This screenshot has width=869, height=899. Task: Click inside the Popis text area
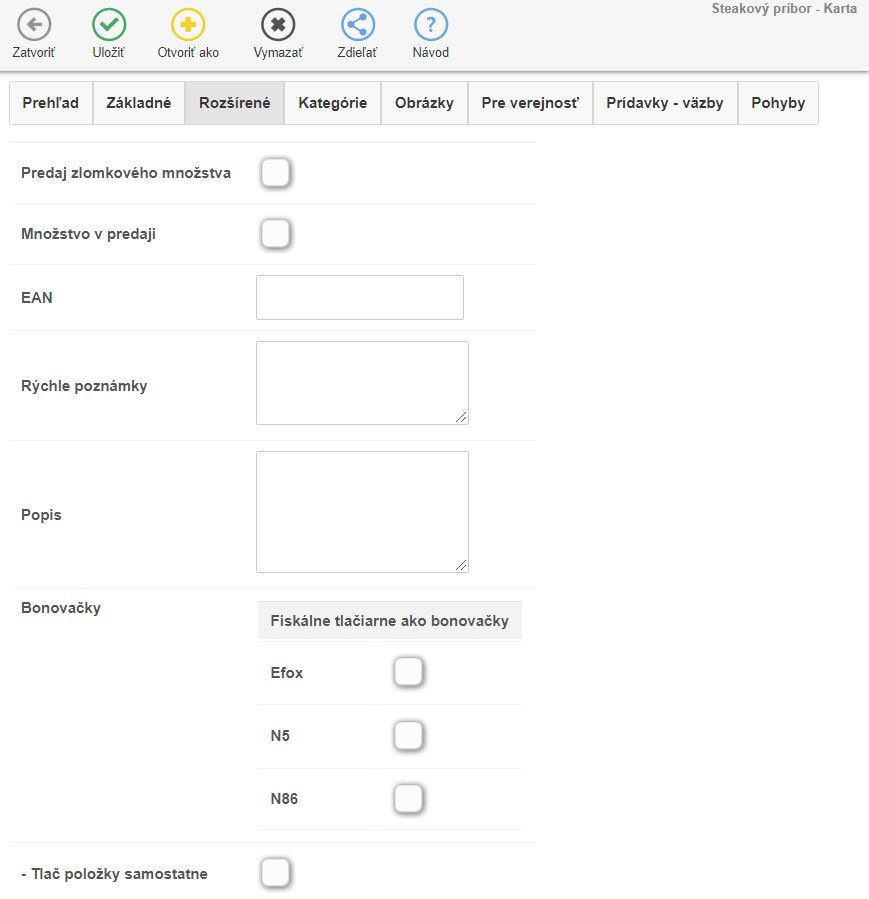click(362, 512)
